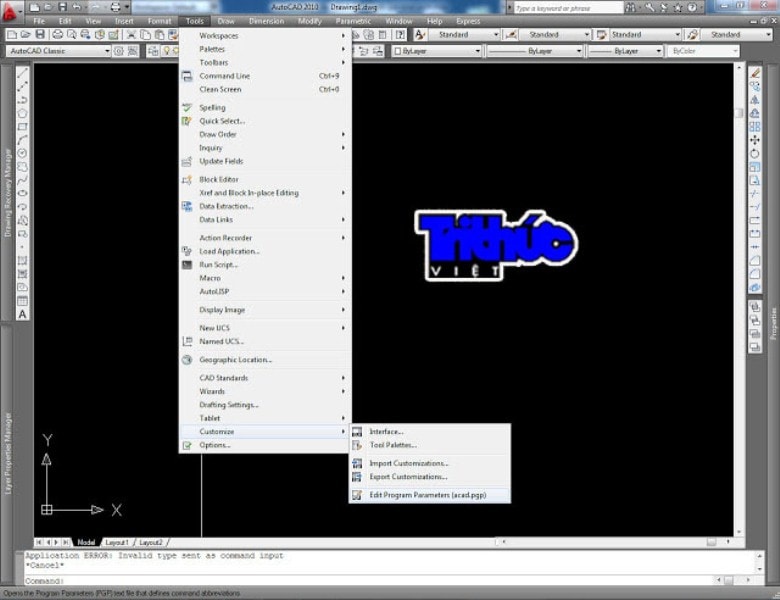Choose Load Application... in Tools menu
This screenshot has width=780, height=600.
click(265, 251)
